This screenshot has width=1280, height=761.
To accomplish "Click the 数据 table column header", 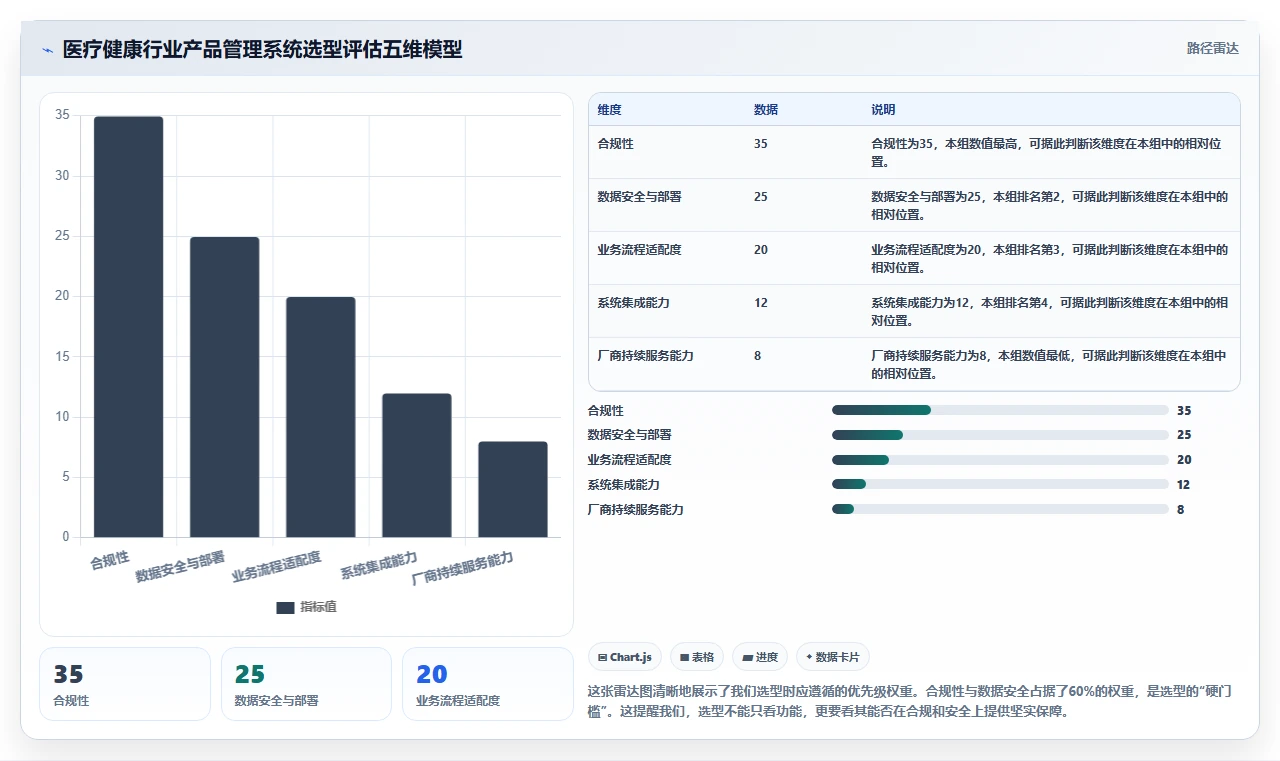I will (766, 109).
